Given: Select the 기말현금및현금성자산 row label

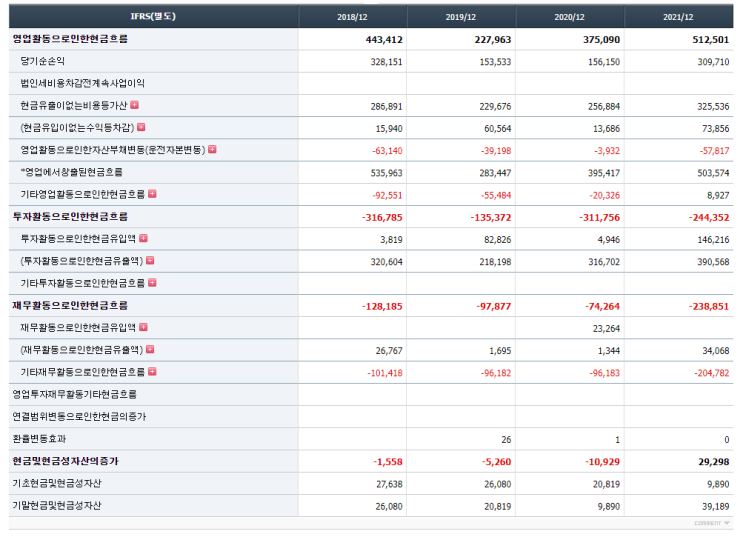Looking at the screenshot, I should tap(57, 505).
